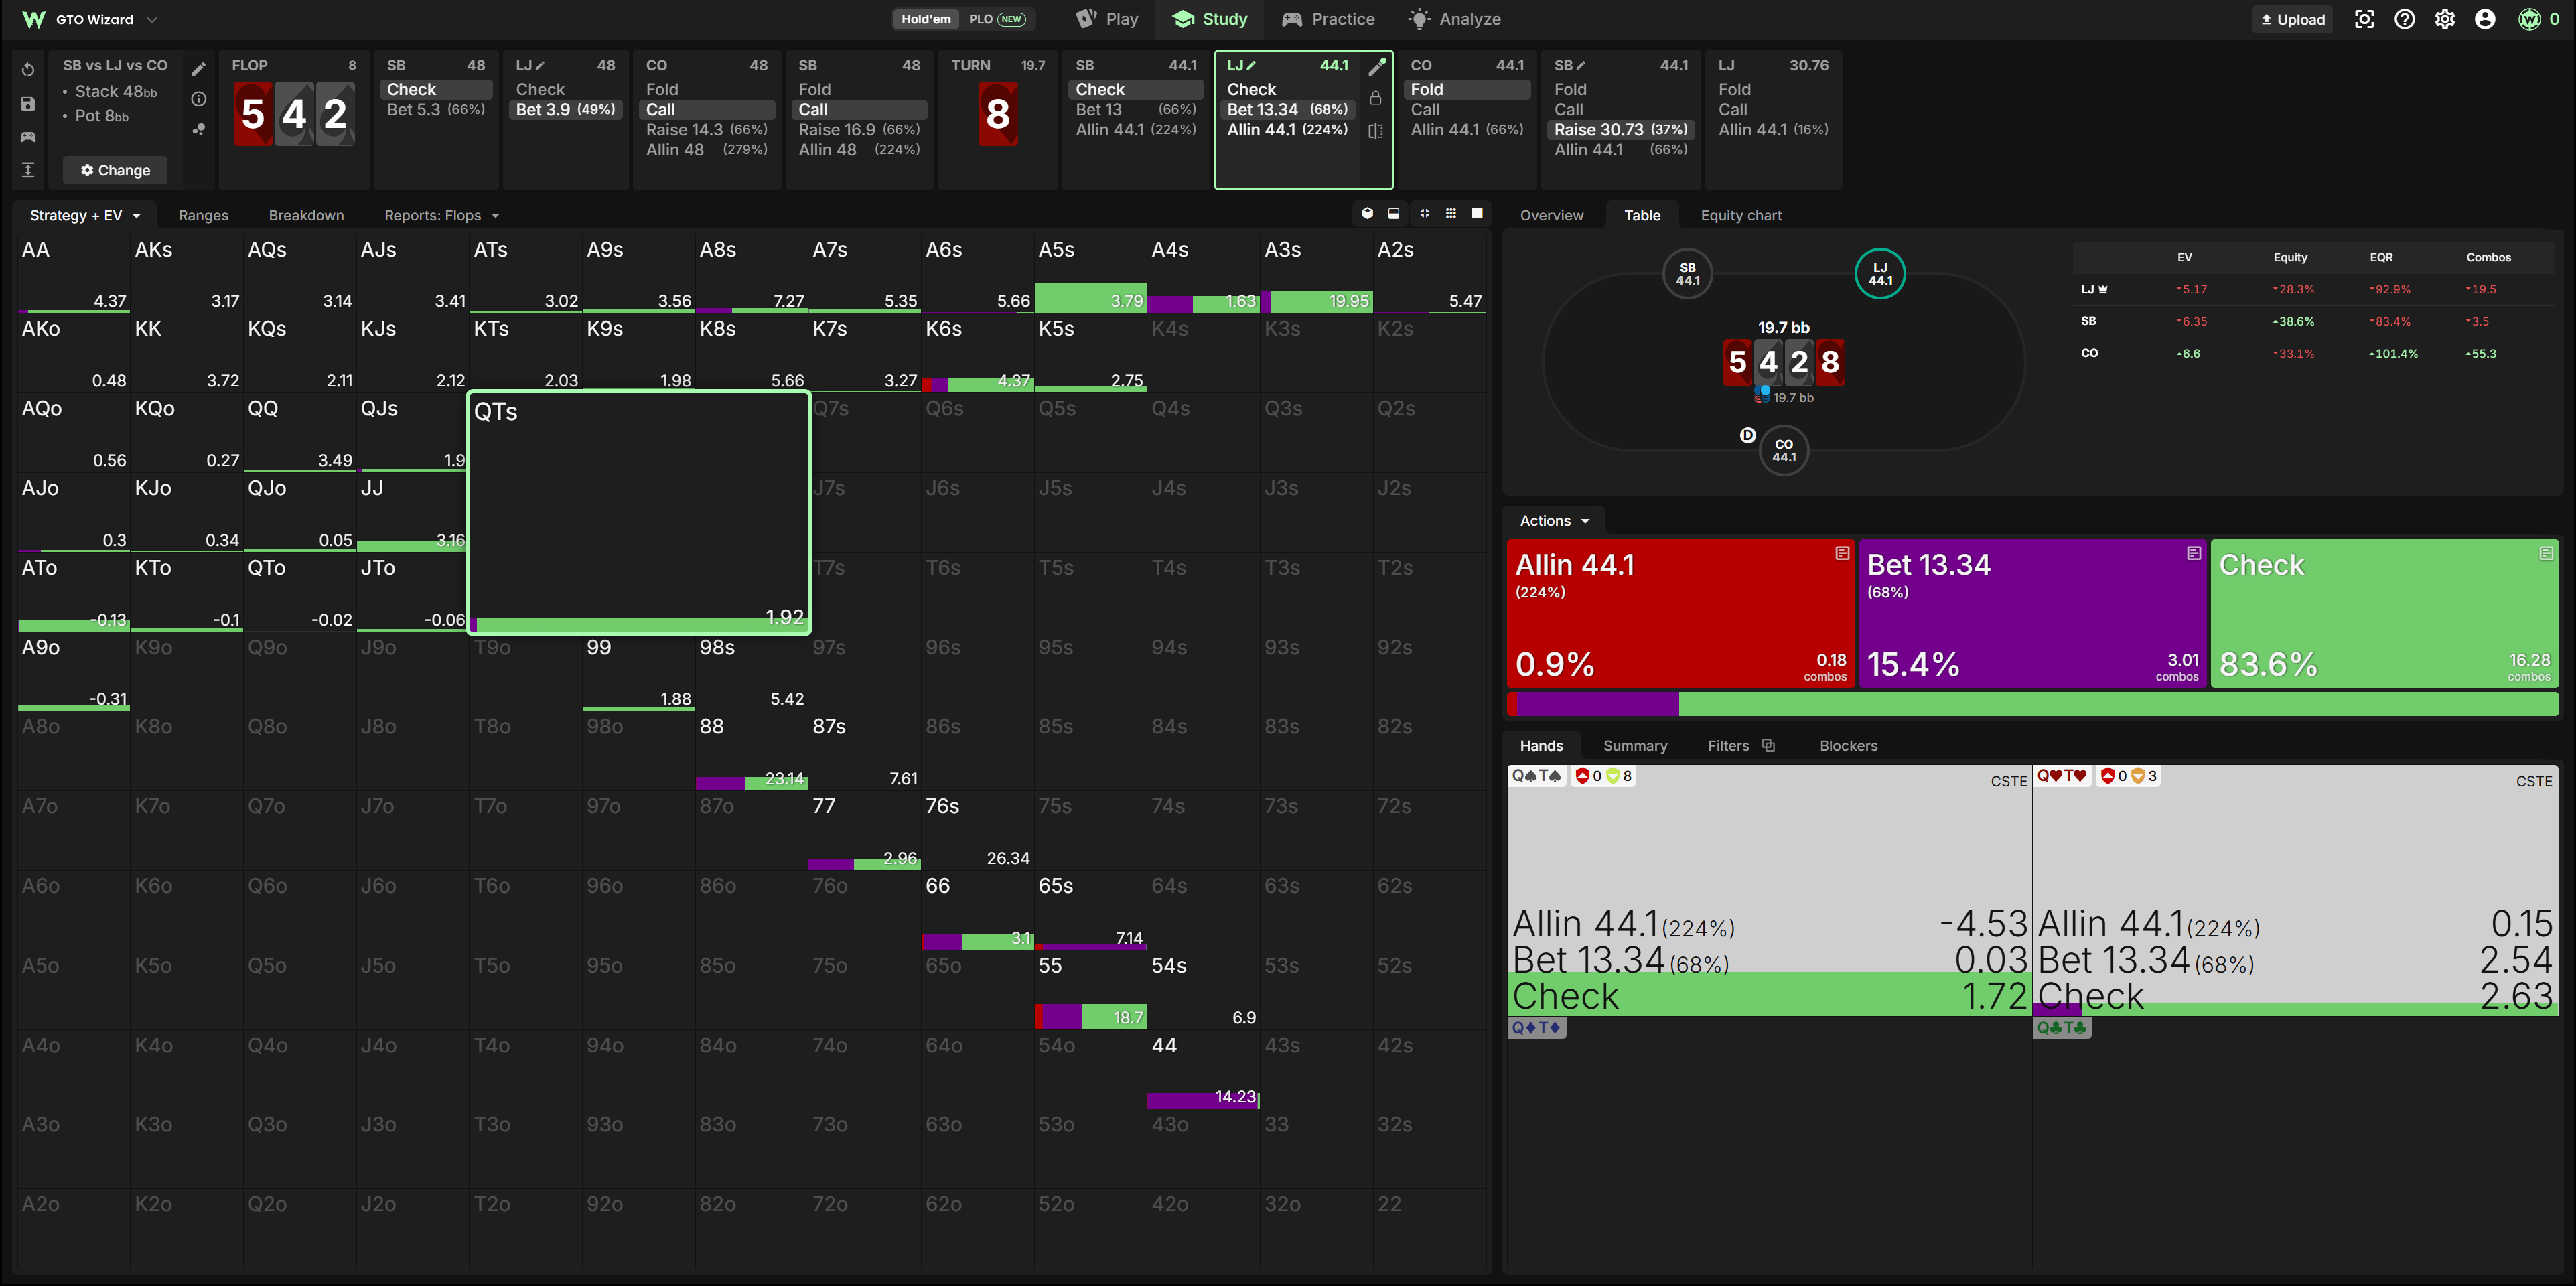Screen dimensions: 2576x1286
Task: Toggle the half-filled bar display mode
Action: (x=1394, y=213)
